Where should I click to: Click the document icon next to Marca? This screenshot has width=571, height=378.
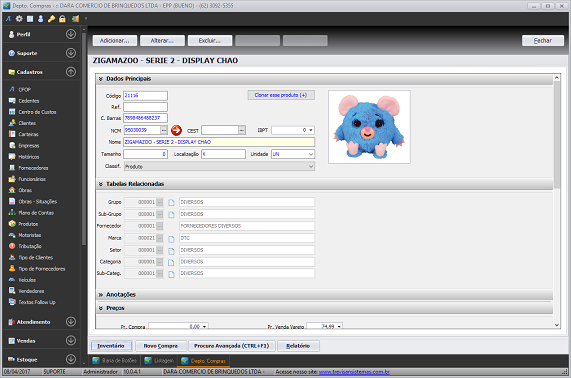tap(171, 239)
